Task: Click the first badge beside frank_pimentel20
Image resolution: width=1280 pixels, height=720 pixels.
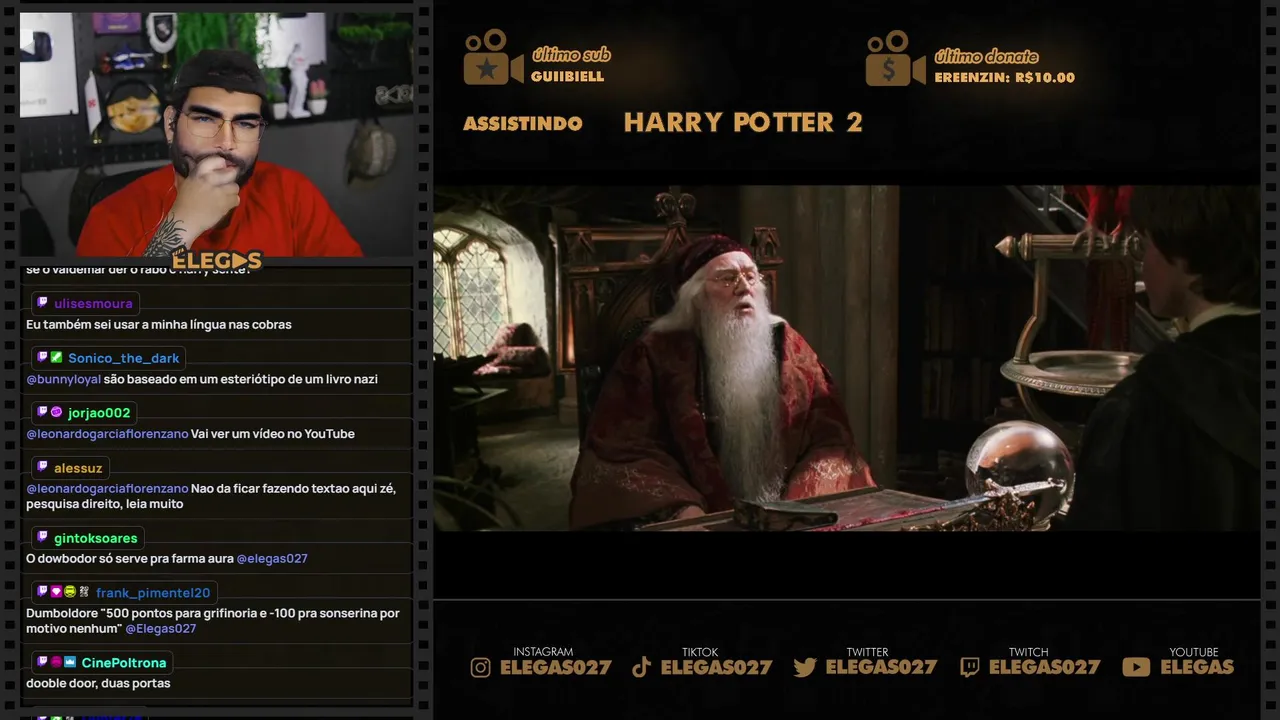Action: click(42, 592)
